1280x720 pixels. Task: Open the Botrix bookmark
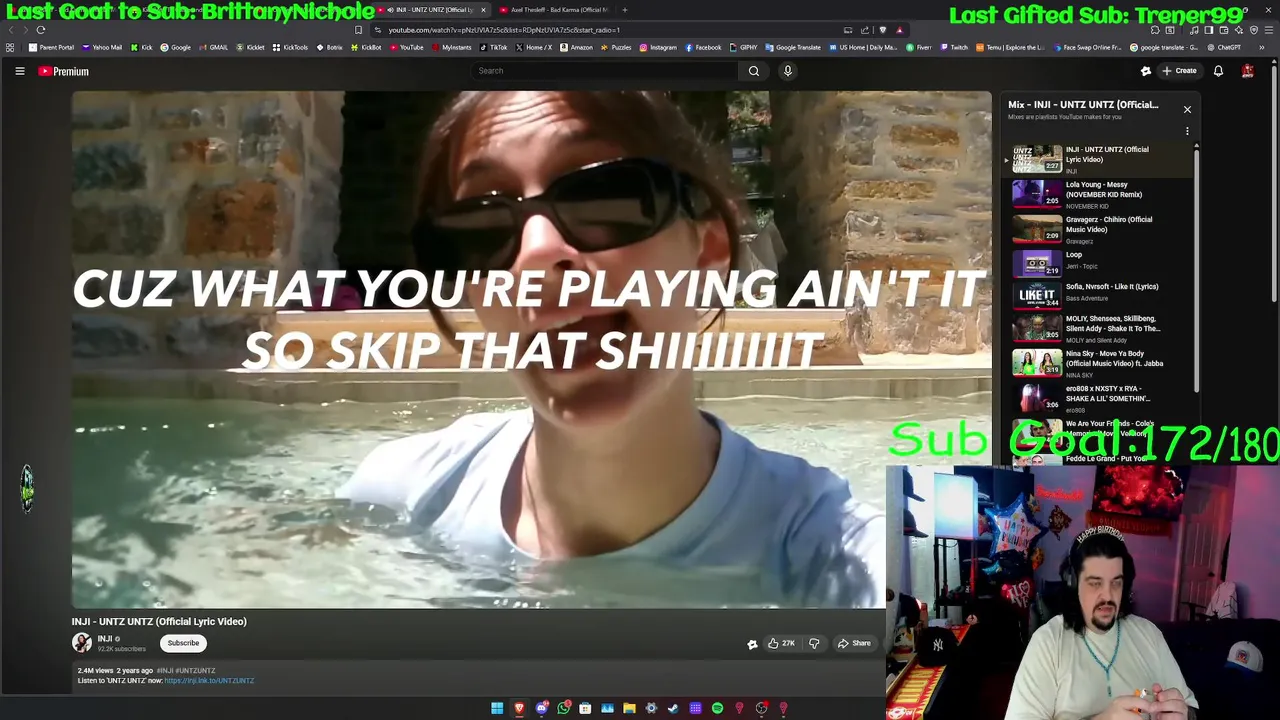(329, 47)
